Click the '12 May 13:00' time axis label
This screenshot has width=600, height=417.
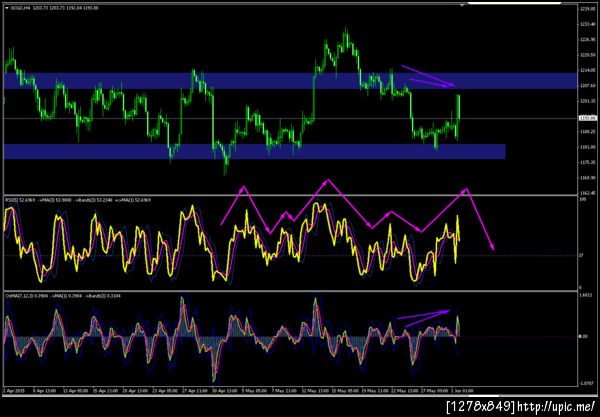pos(315,391)
